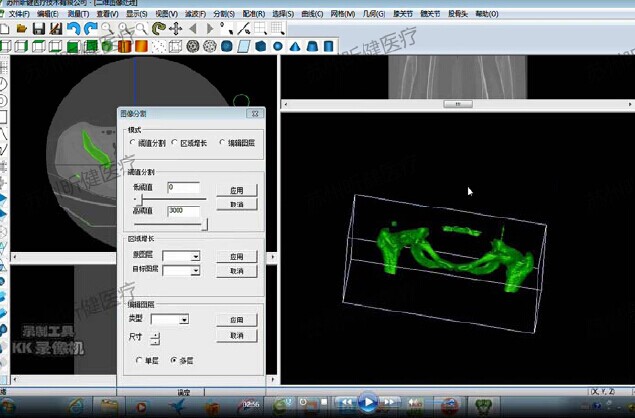The image size is (635, 418).
Task: Insert the blue cylinder primitive
Action: tap(329, 46)
